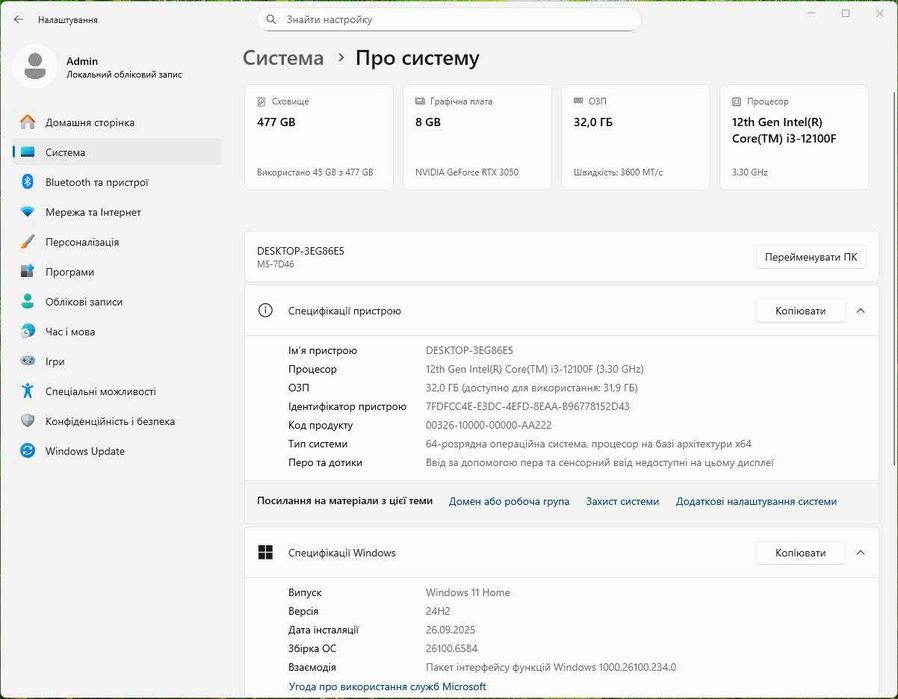Select Домашня сторінка in sidebar
The height and width of the screenshot is (699, 898).
click(x=90, y=122)
